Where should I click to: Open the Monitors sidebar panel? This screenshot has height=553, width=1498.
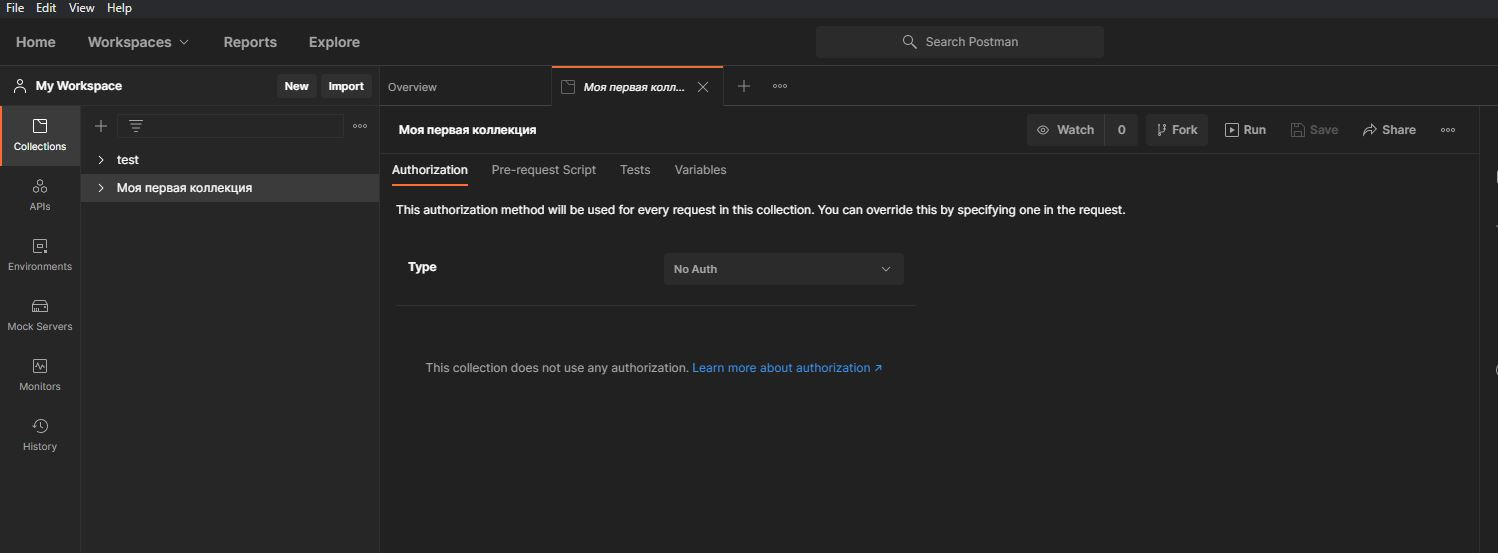pyautogui.click(x=40, y=376)
